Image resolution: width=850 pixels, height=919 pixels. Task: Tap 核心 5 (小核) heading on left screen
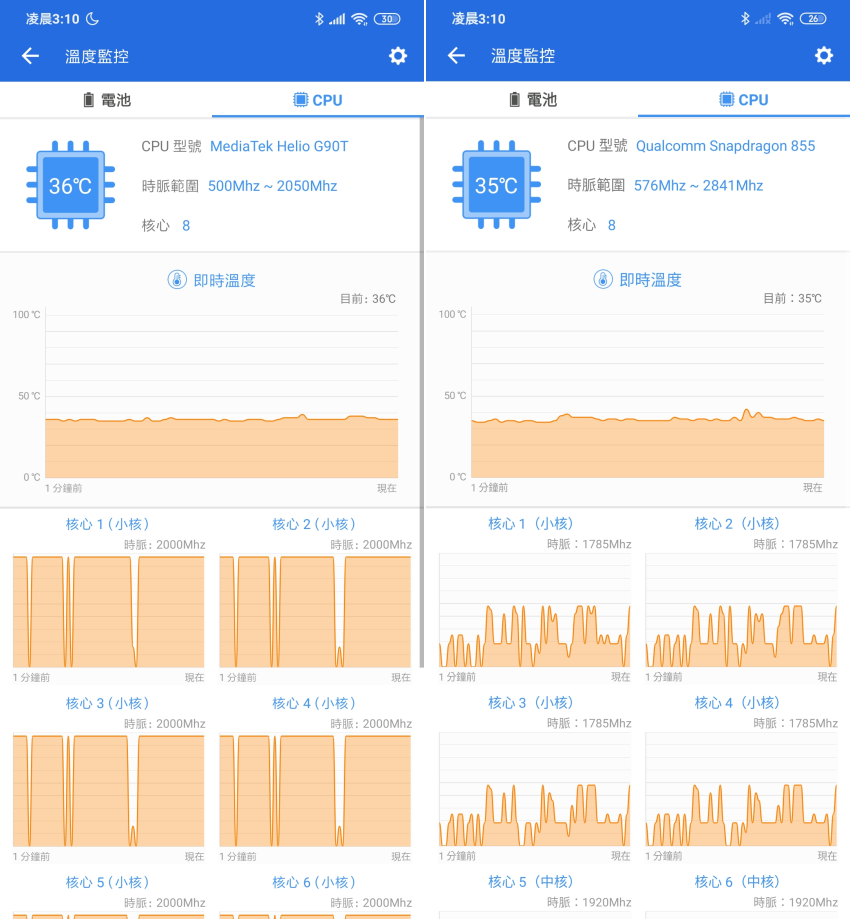[x=107, y=882]
